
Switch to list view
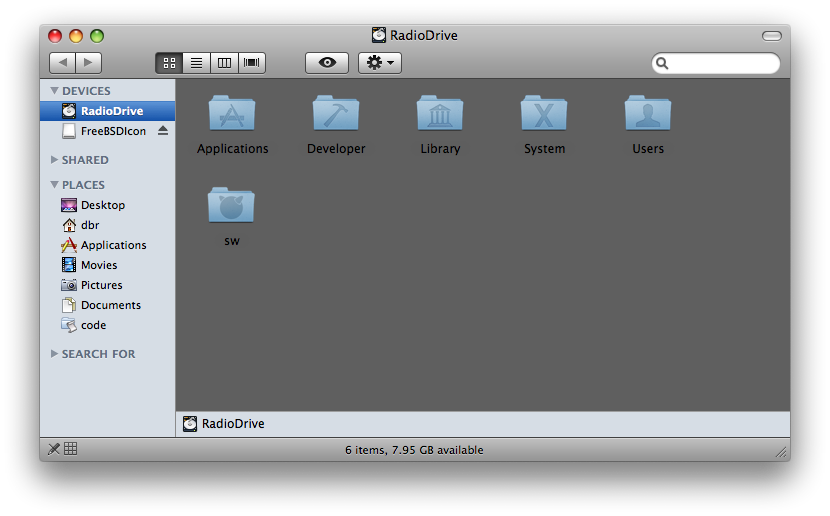196,63
